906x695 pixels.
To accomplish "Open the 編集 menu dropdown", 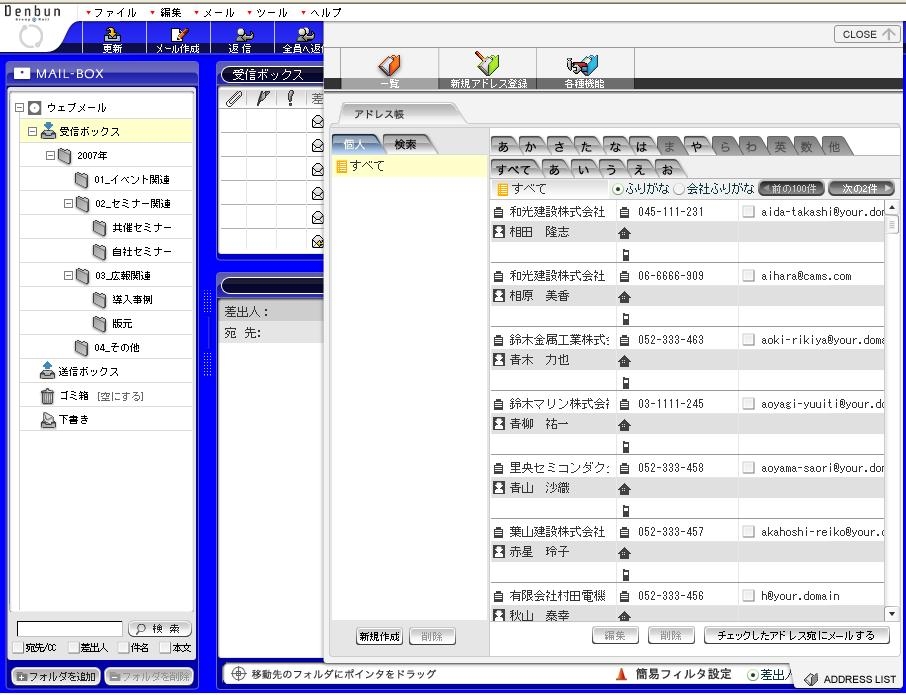I will tap(165, 12).
